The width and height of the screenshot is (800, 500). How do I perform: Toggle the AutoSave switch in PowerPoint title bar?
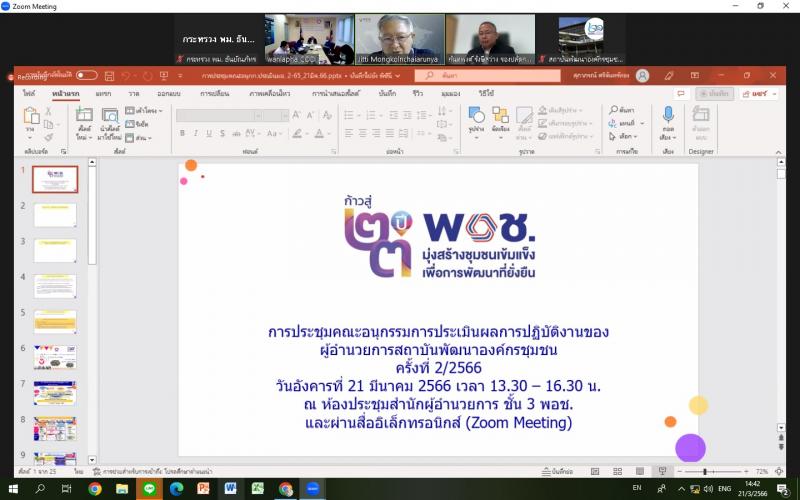click(87, 76)
